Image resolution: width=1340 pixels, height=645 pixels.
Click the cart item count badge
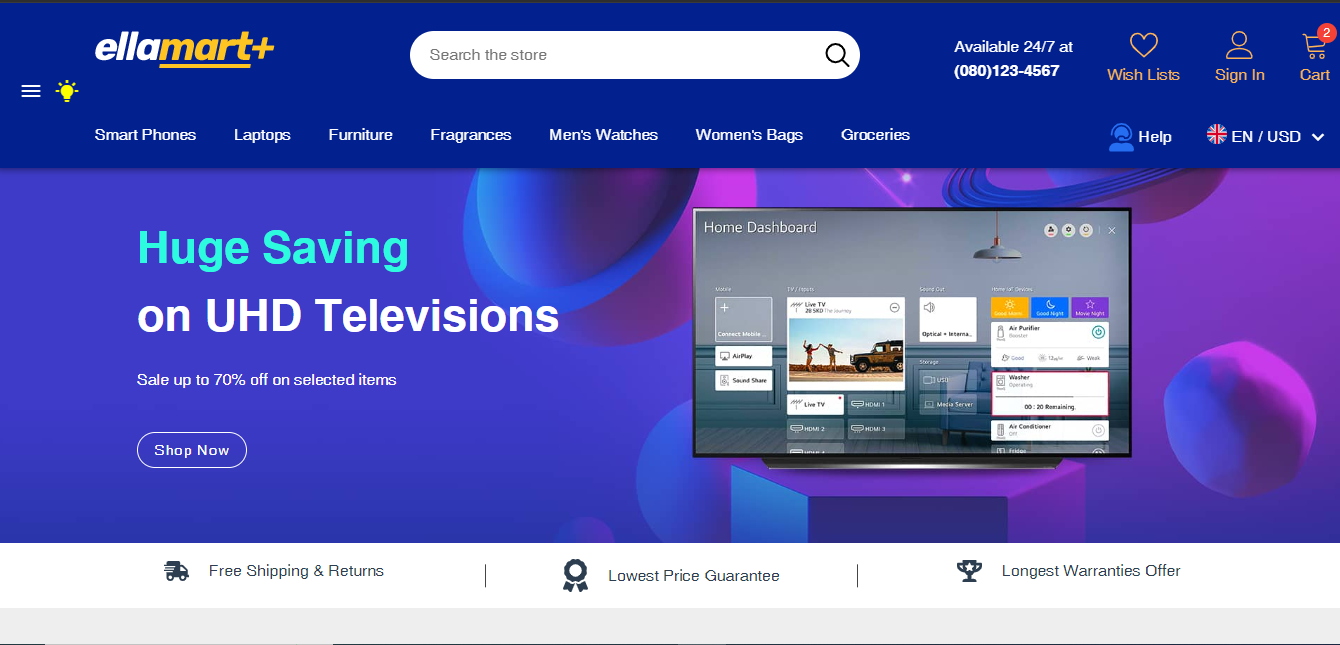point(1326,33)
